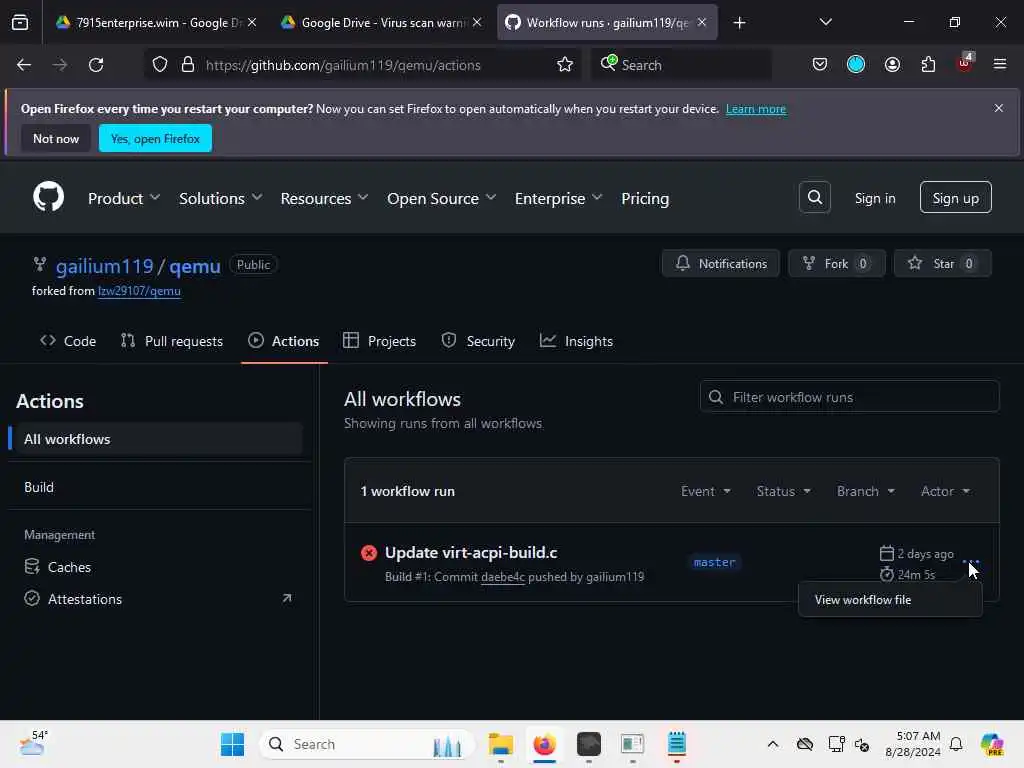
Task: Open the notification bell in system tray
Action: point(956,744)
